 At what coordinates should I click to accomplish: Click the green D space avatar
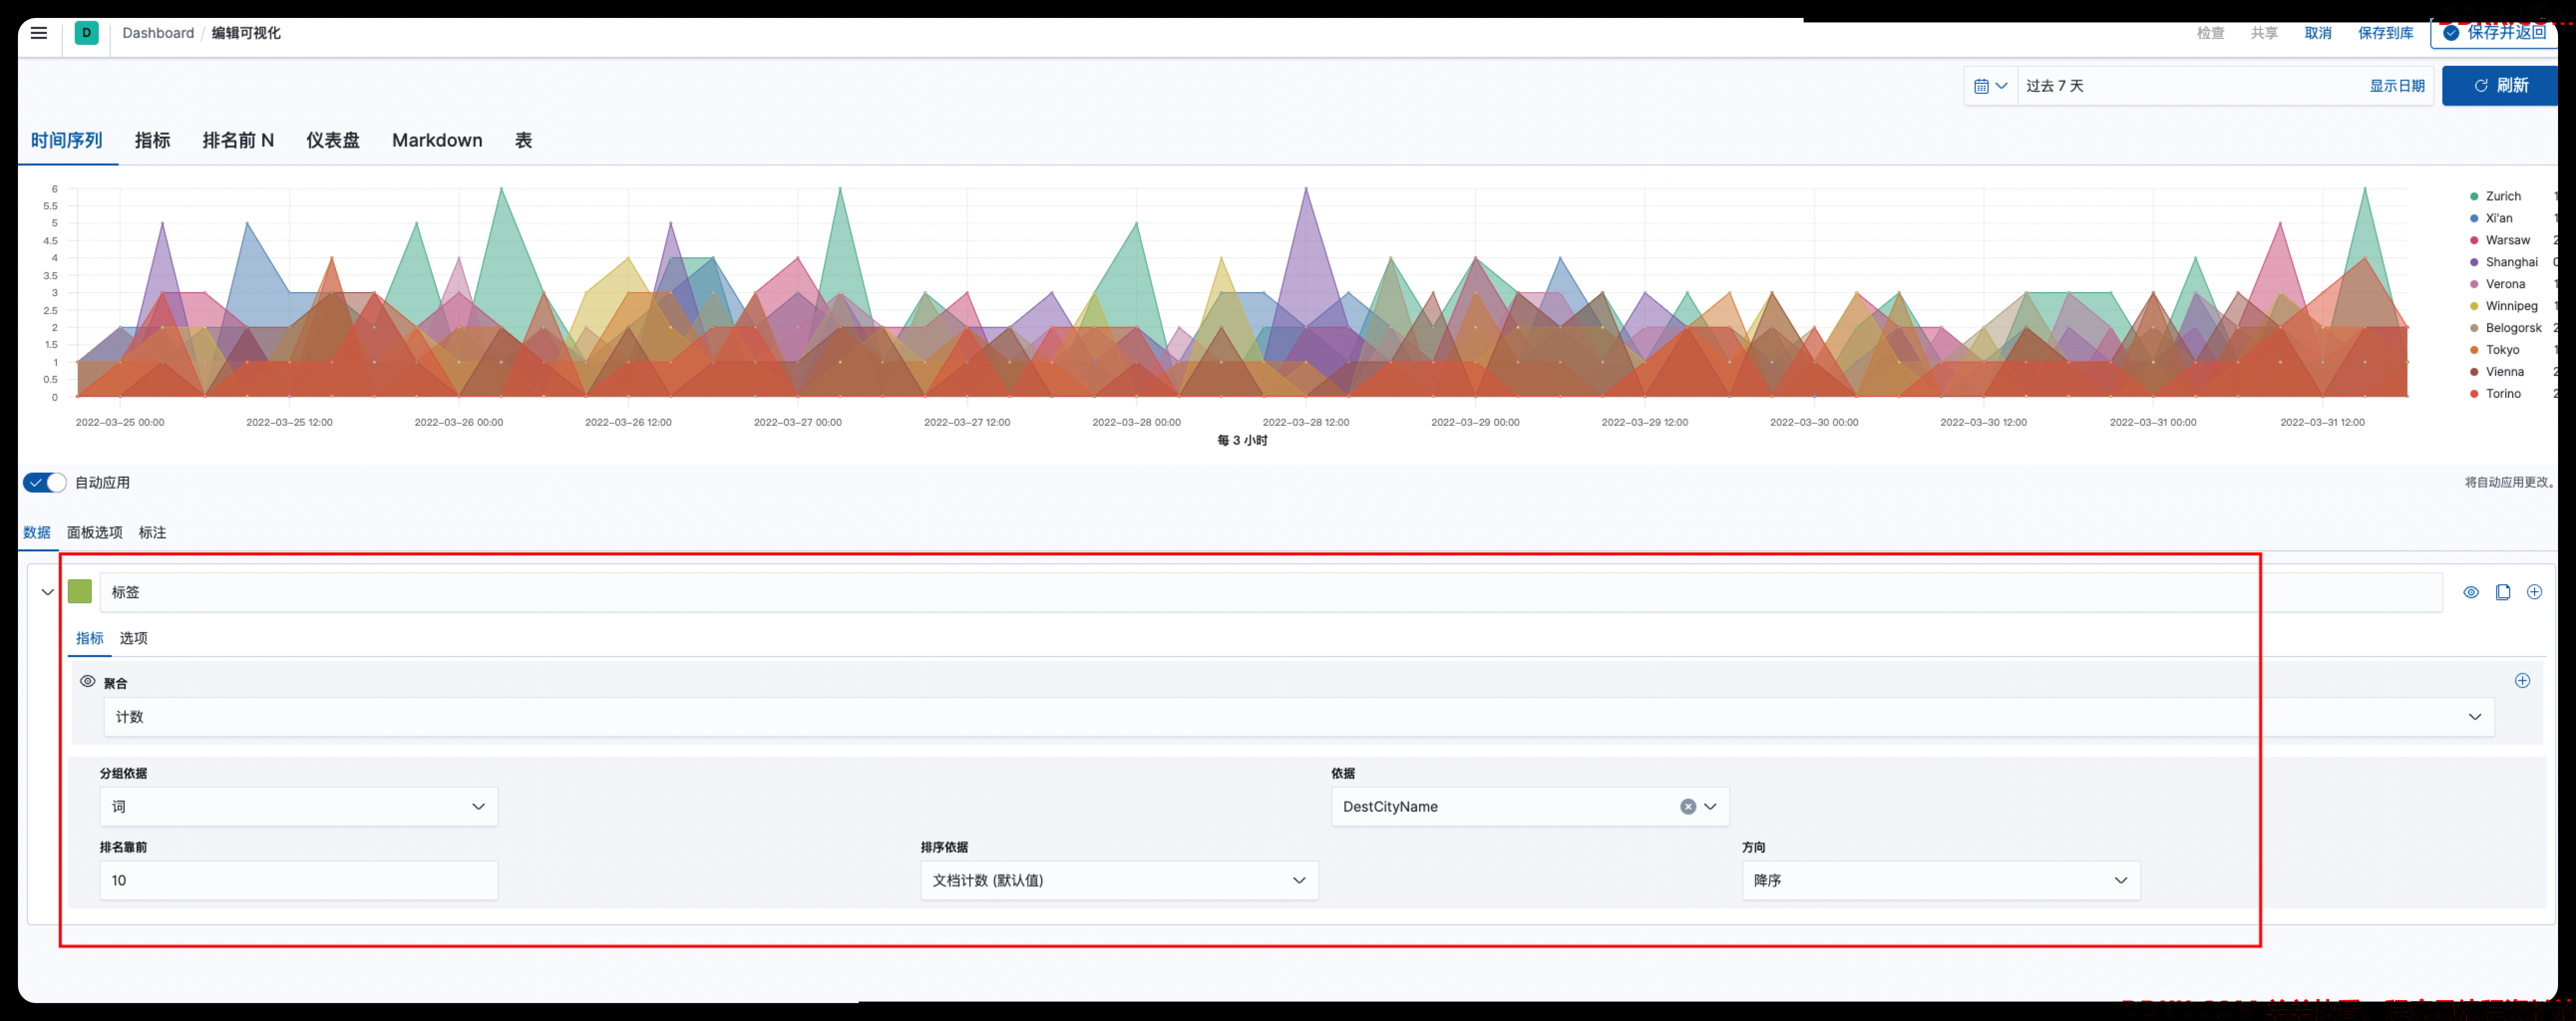(87, 33)
